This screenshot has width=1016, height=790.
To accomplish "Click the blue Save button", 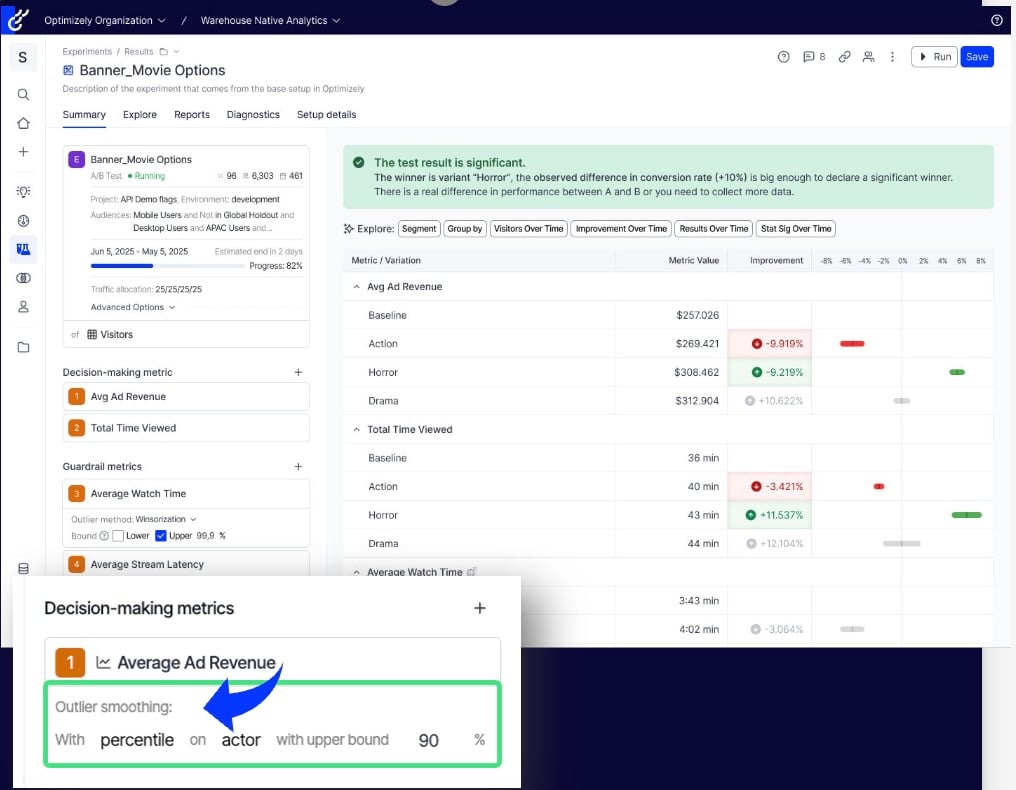I will (x=977, y=57).
